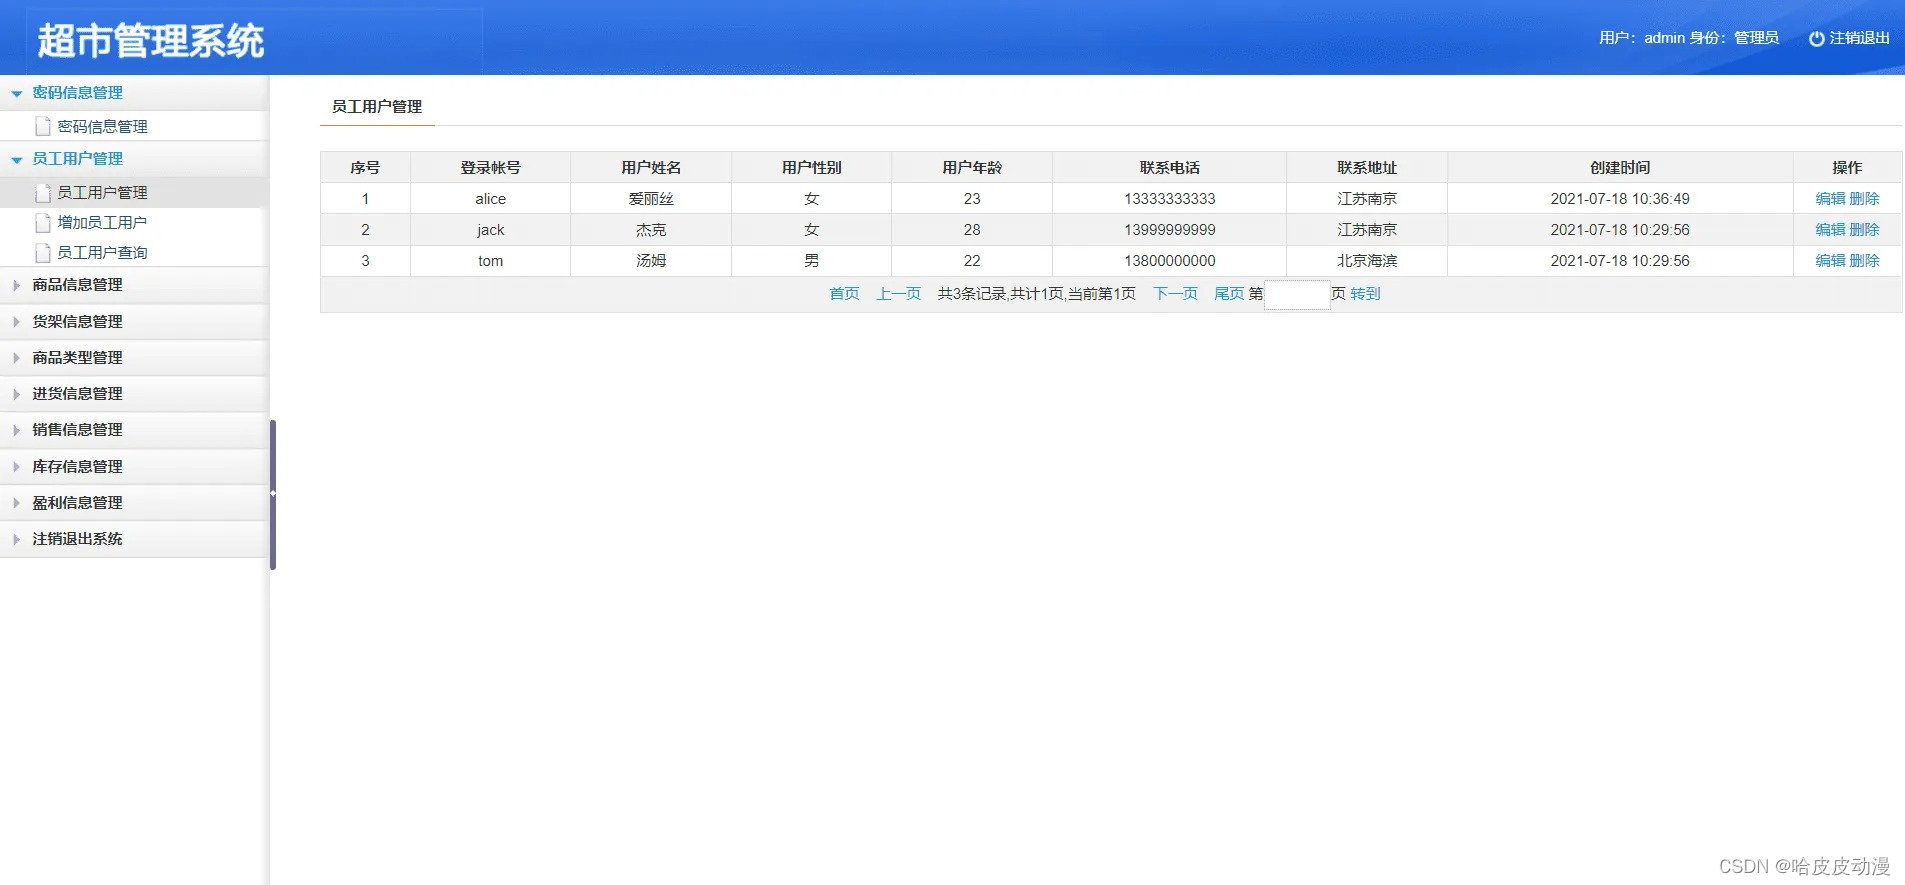Expand the 商品信息管理 arrow

17,285
